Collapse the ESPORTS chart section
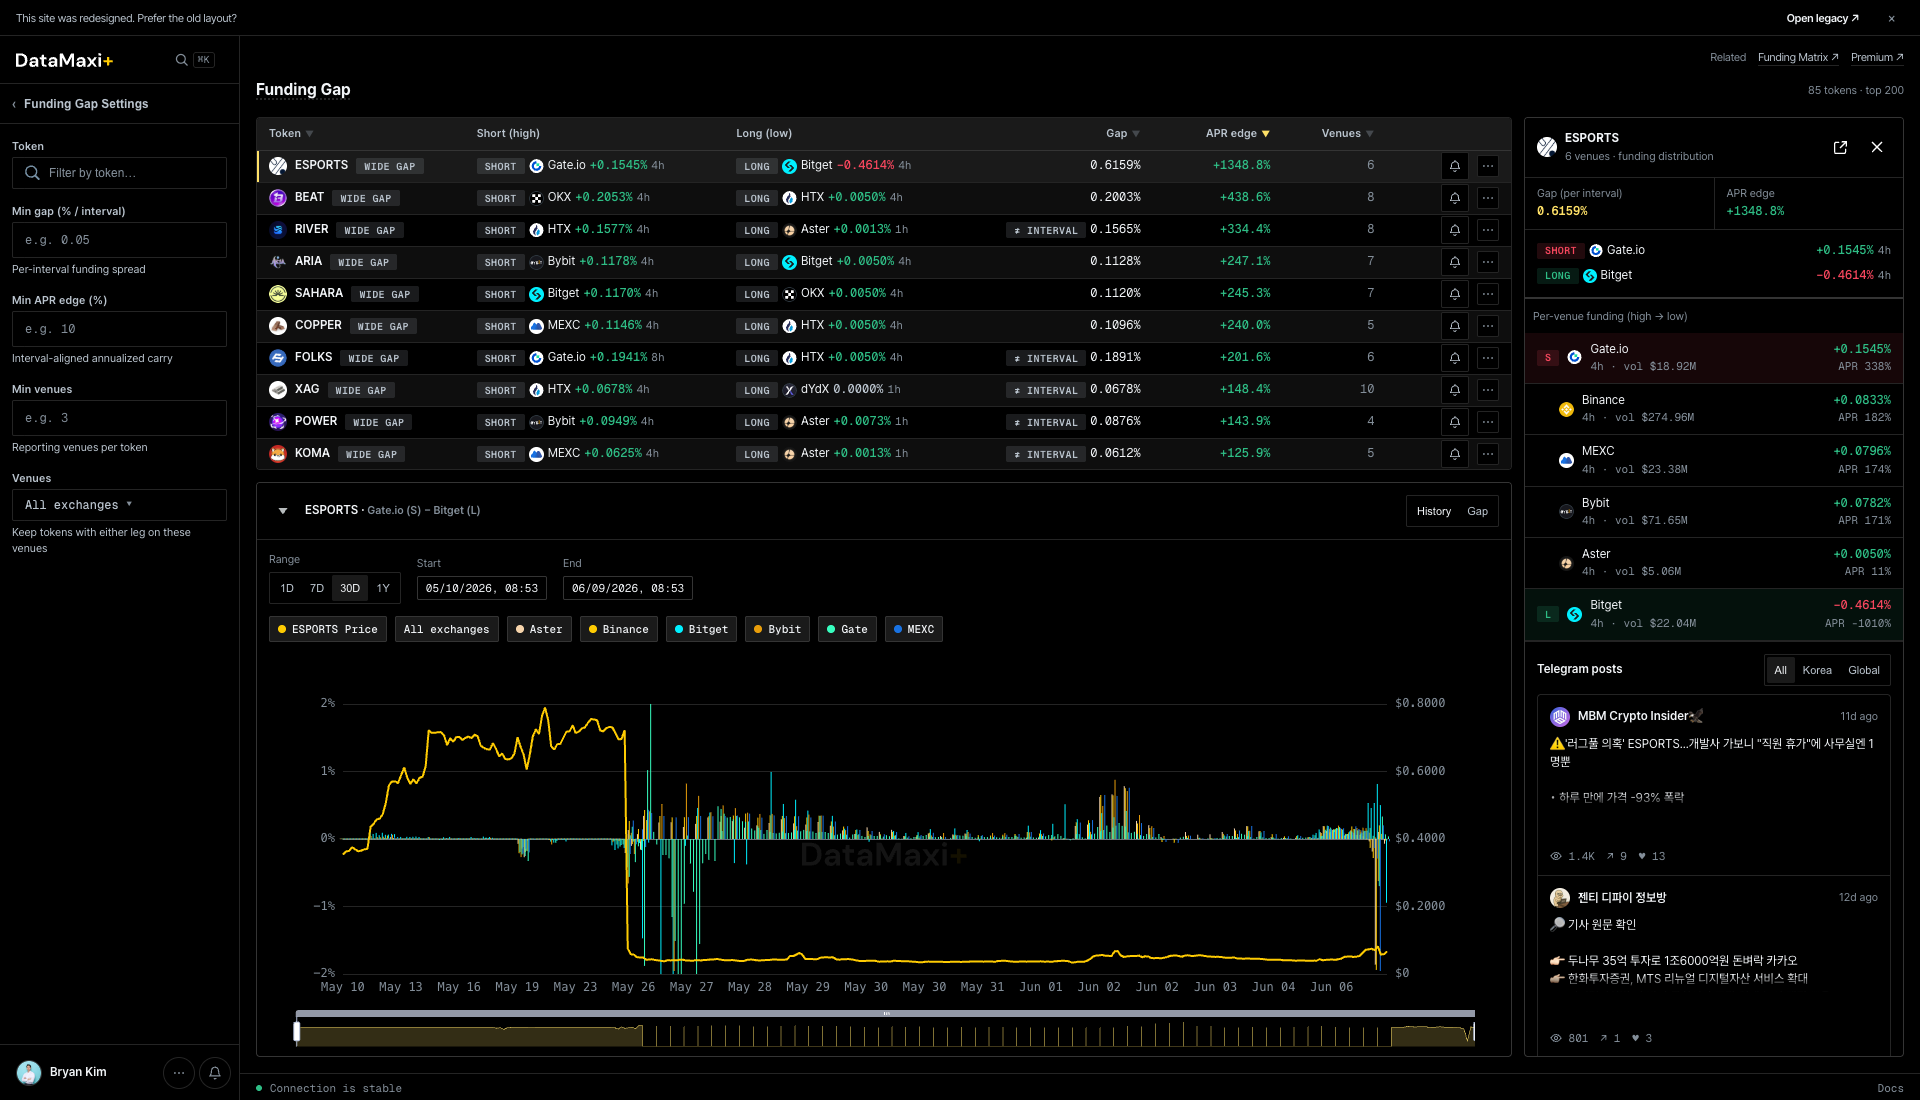Viewport: 1920px width, 1100px height. (283, 511)
